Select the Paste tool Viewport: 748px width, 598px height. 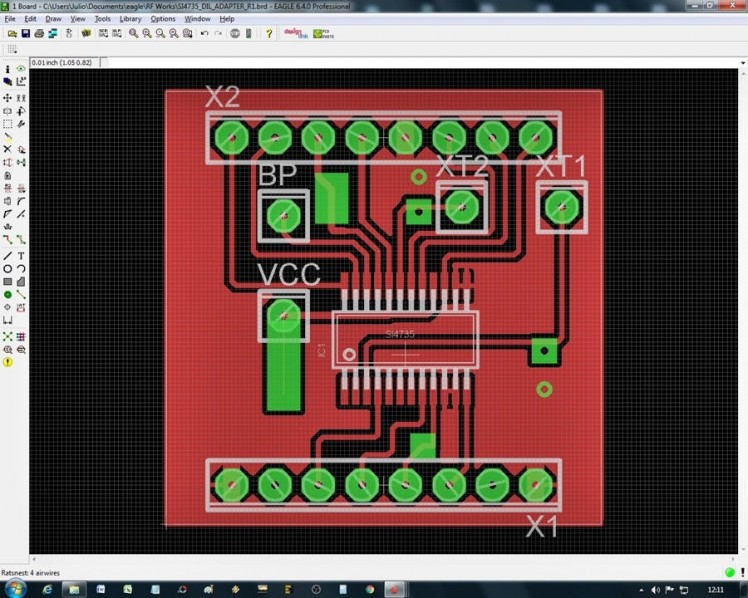[8, 137]
